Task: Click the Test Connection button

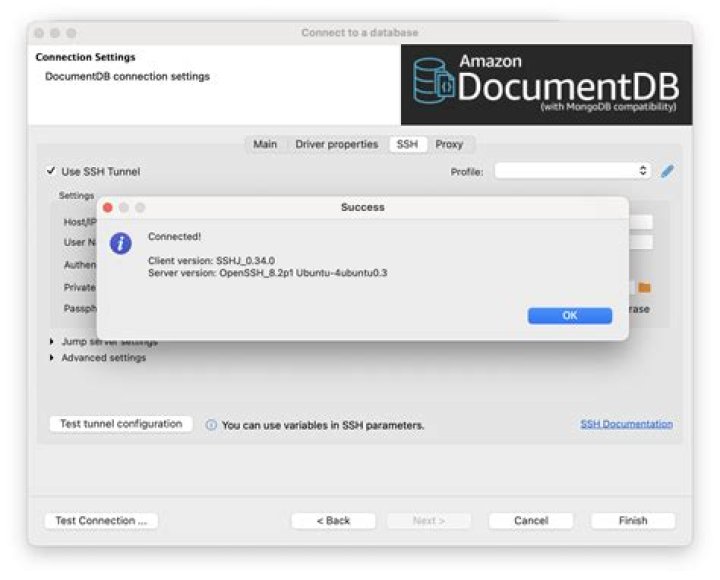Action: pyautogui.click(x=101, y=520)
